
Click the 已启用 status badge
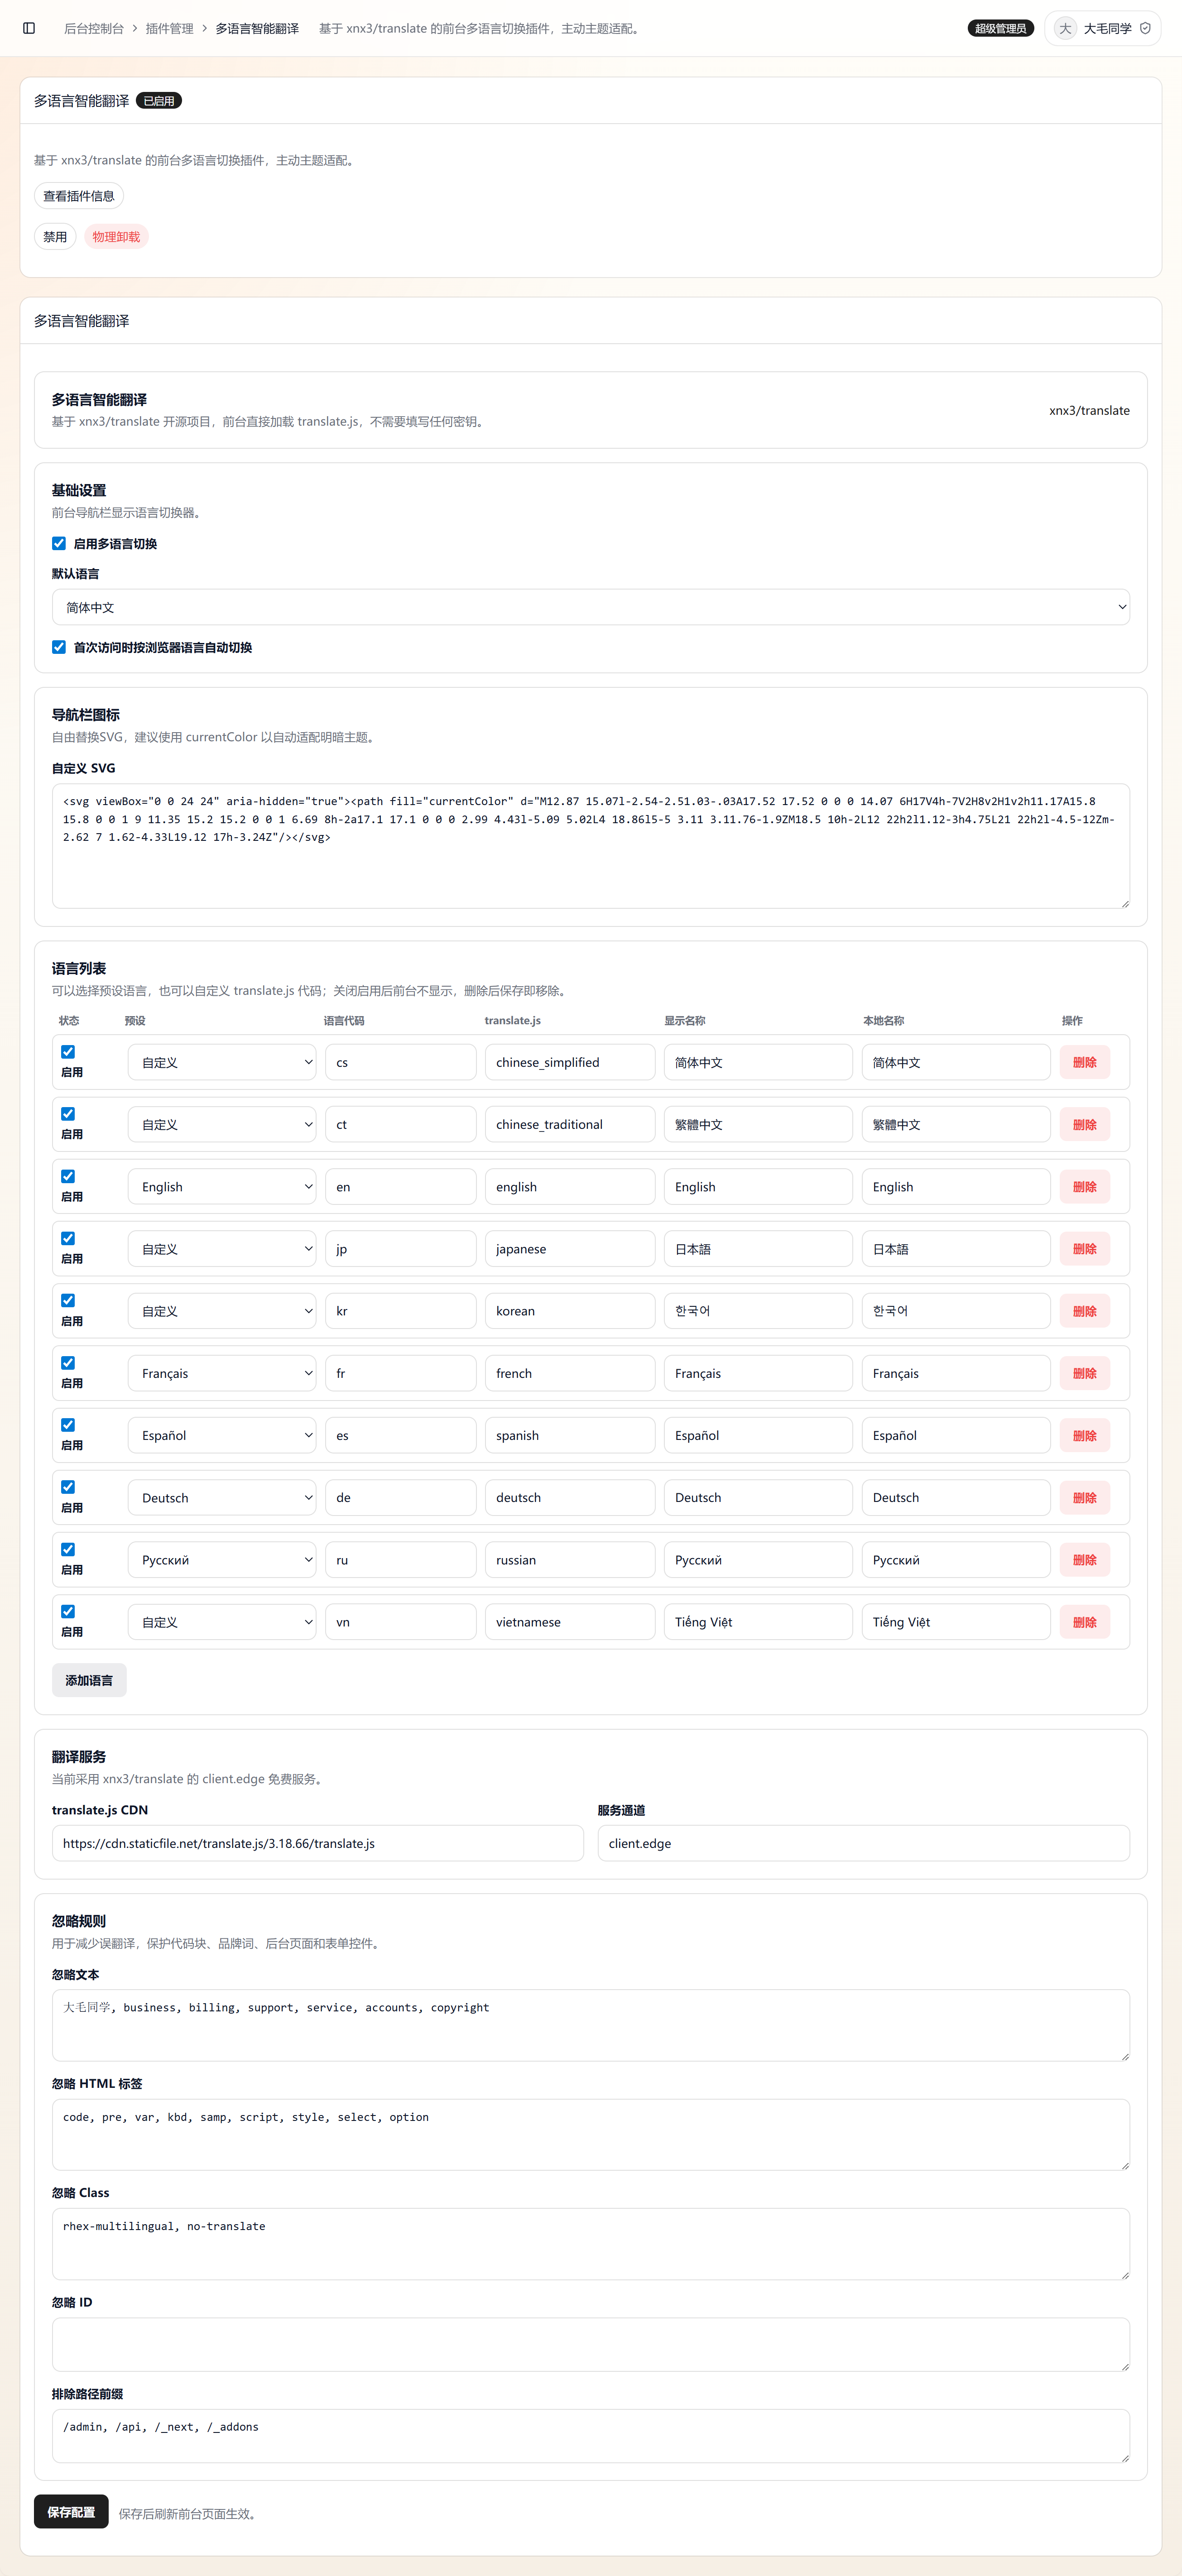pyautogui.click(x=159, y=101)
